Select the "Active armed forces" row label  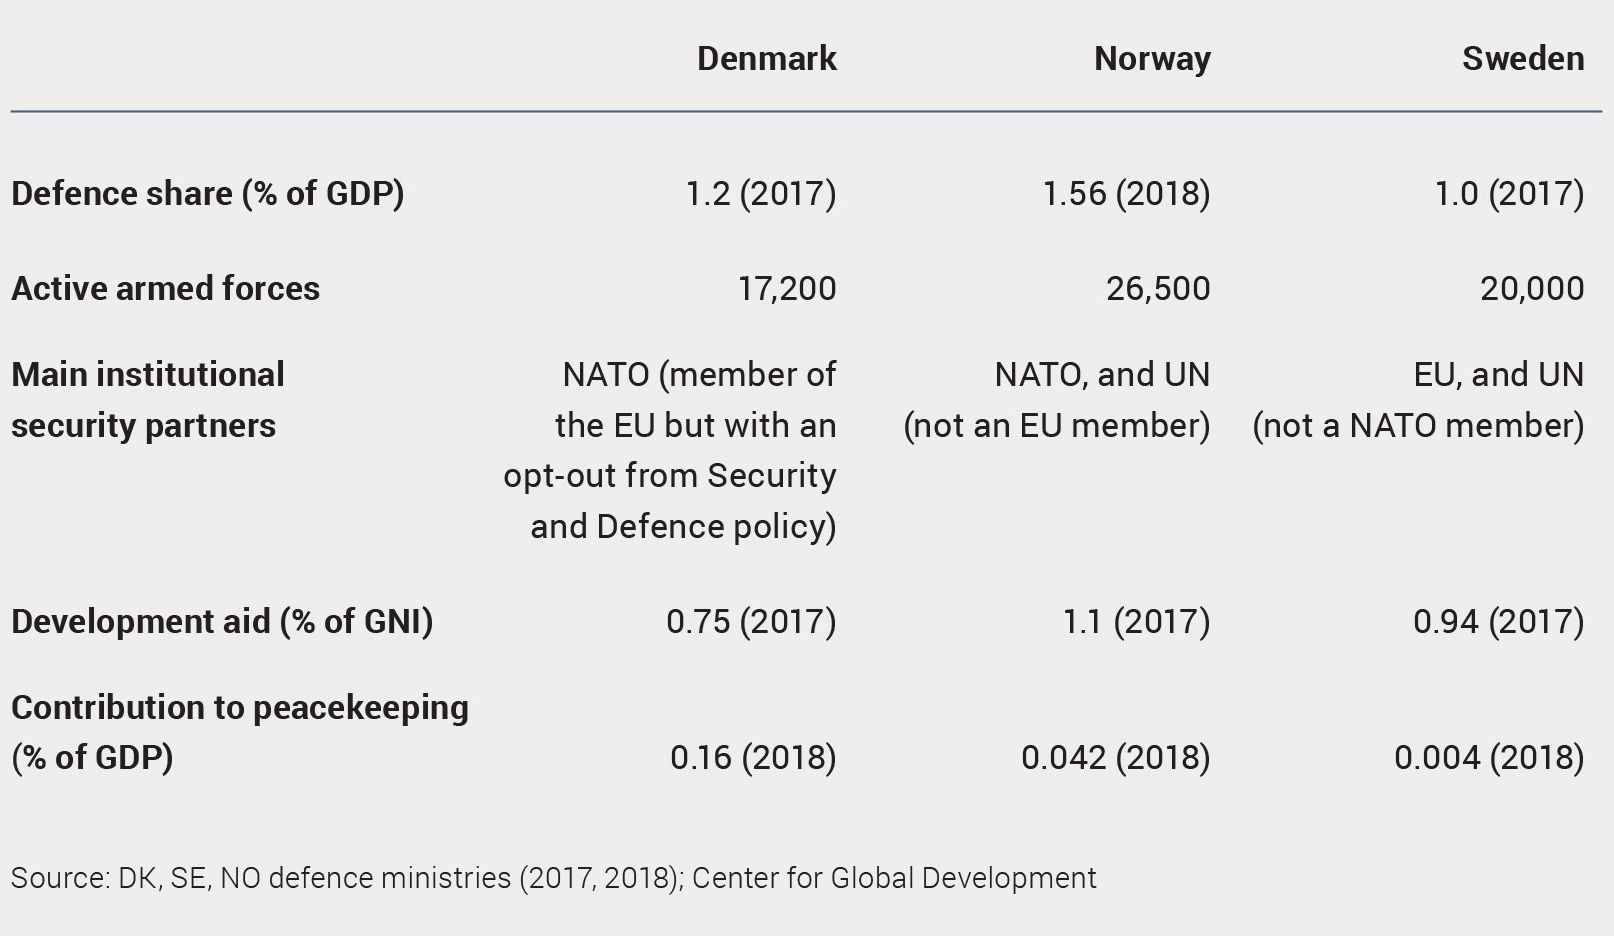pos(166,289)
